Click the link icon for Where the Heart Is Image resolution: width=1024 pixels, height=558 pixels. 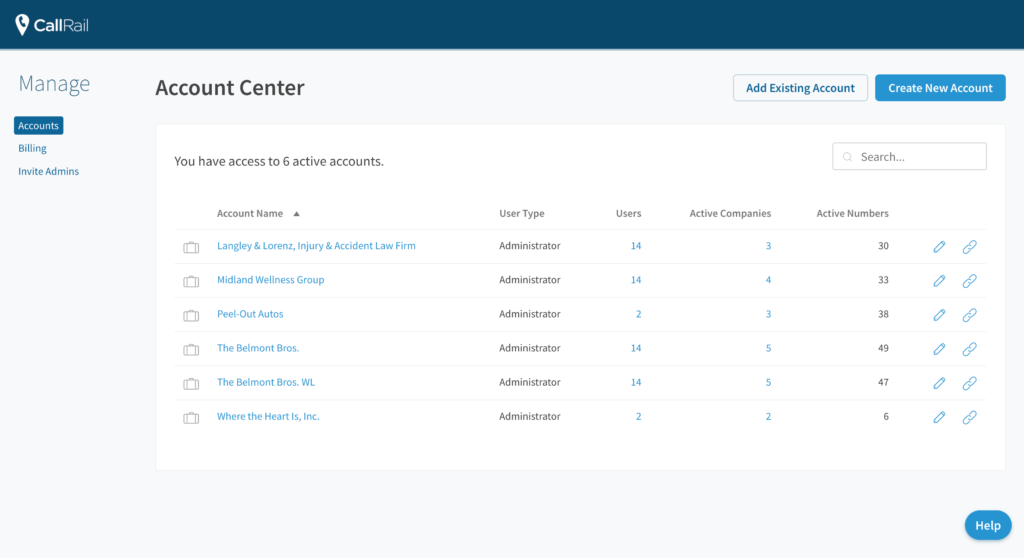point(969,416)
